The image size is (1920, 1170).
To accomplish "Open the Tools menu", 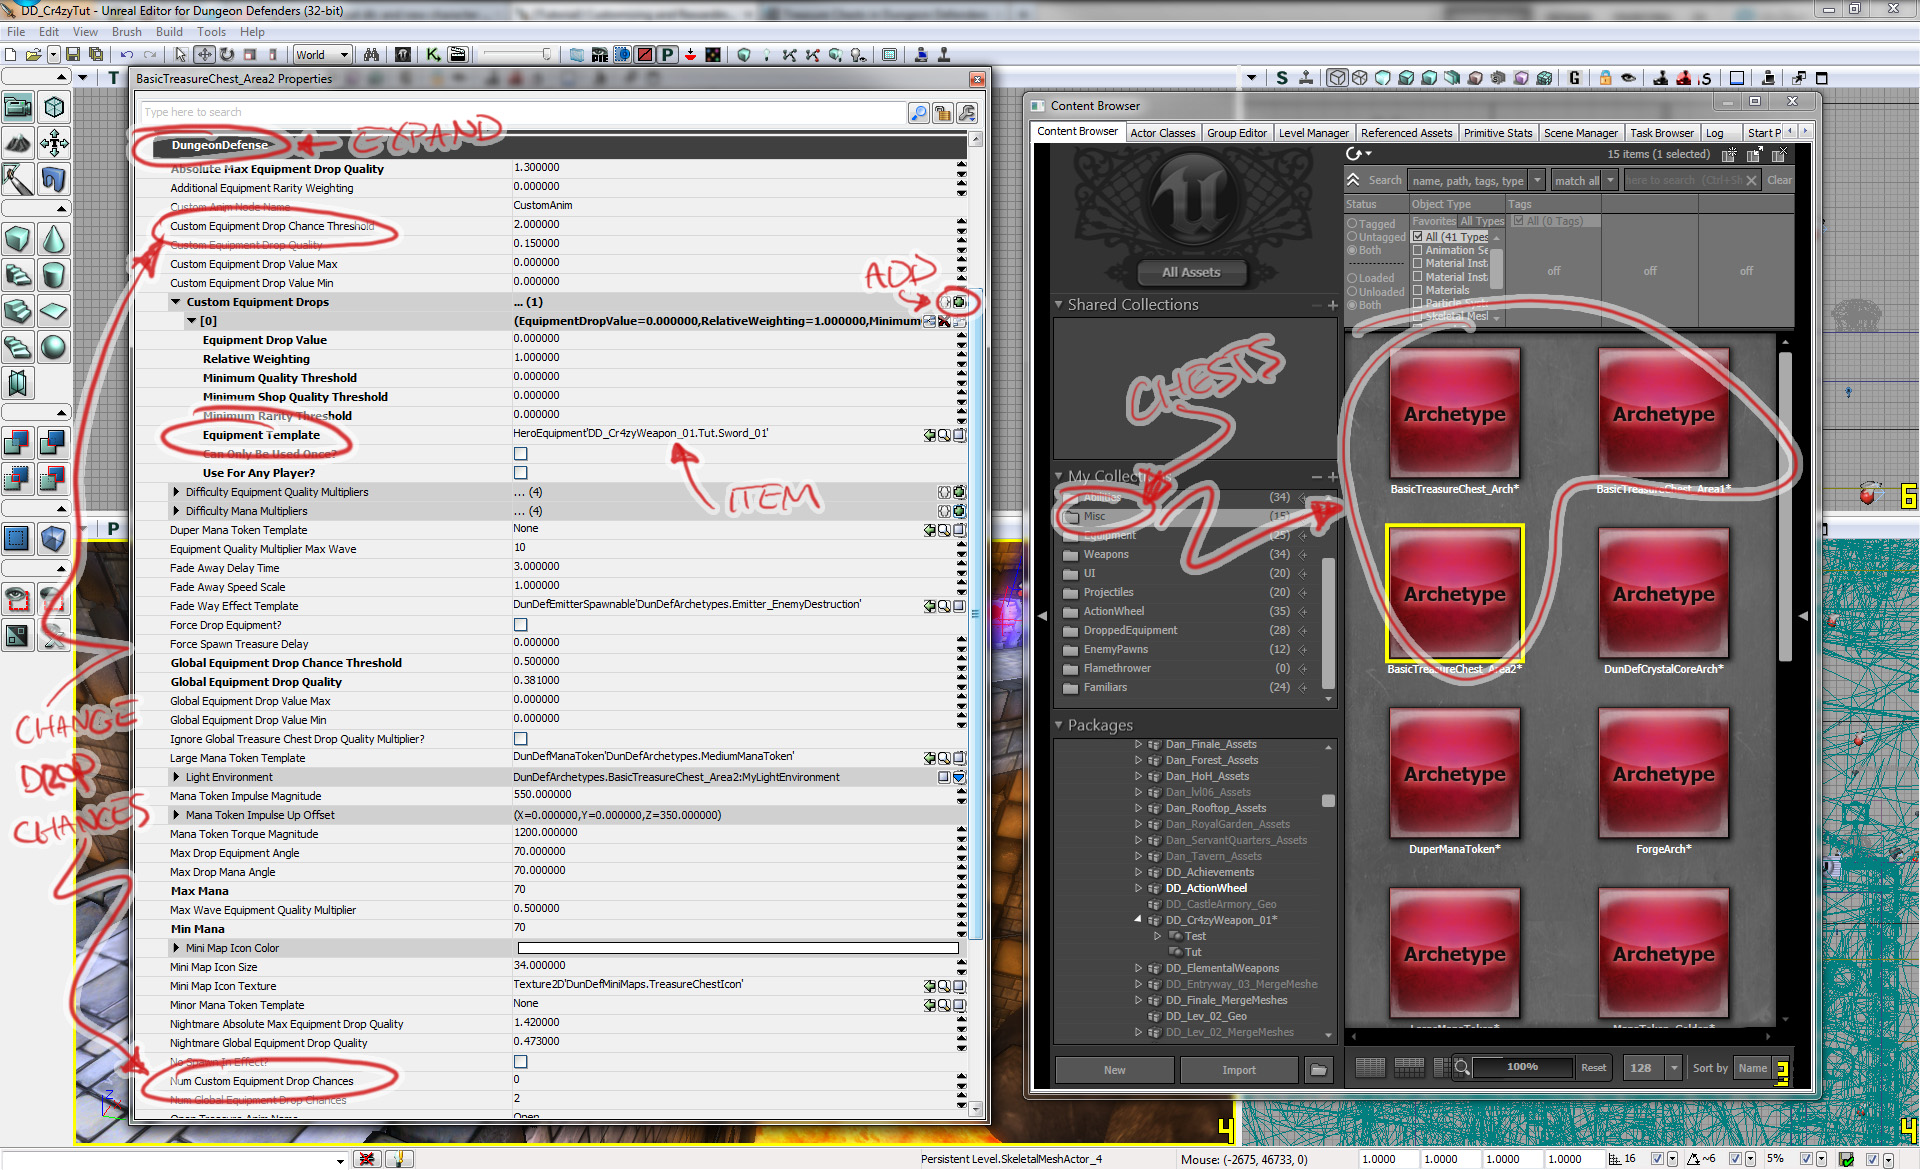I will click(x=211, y=32).
